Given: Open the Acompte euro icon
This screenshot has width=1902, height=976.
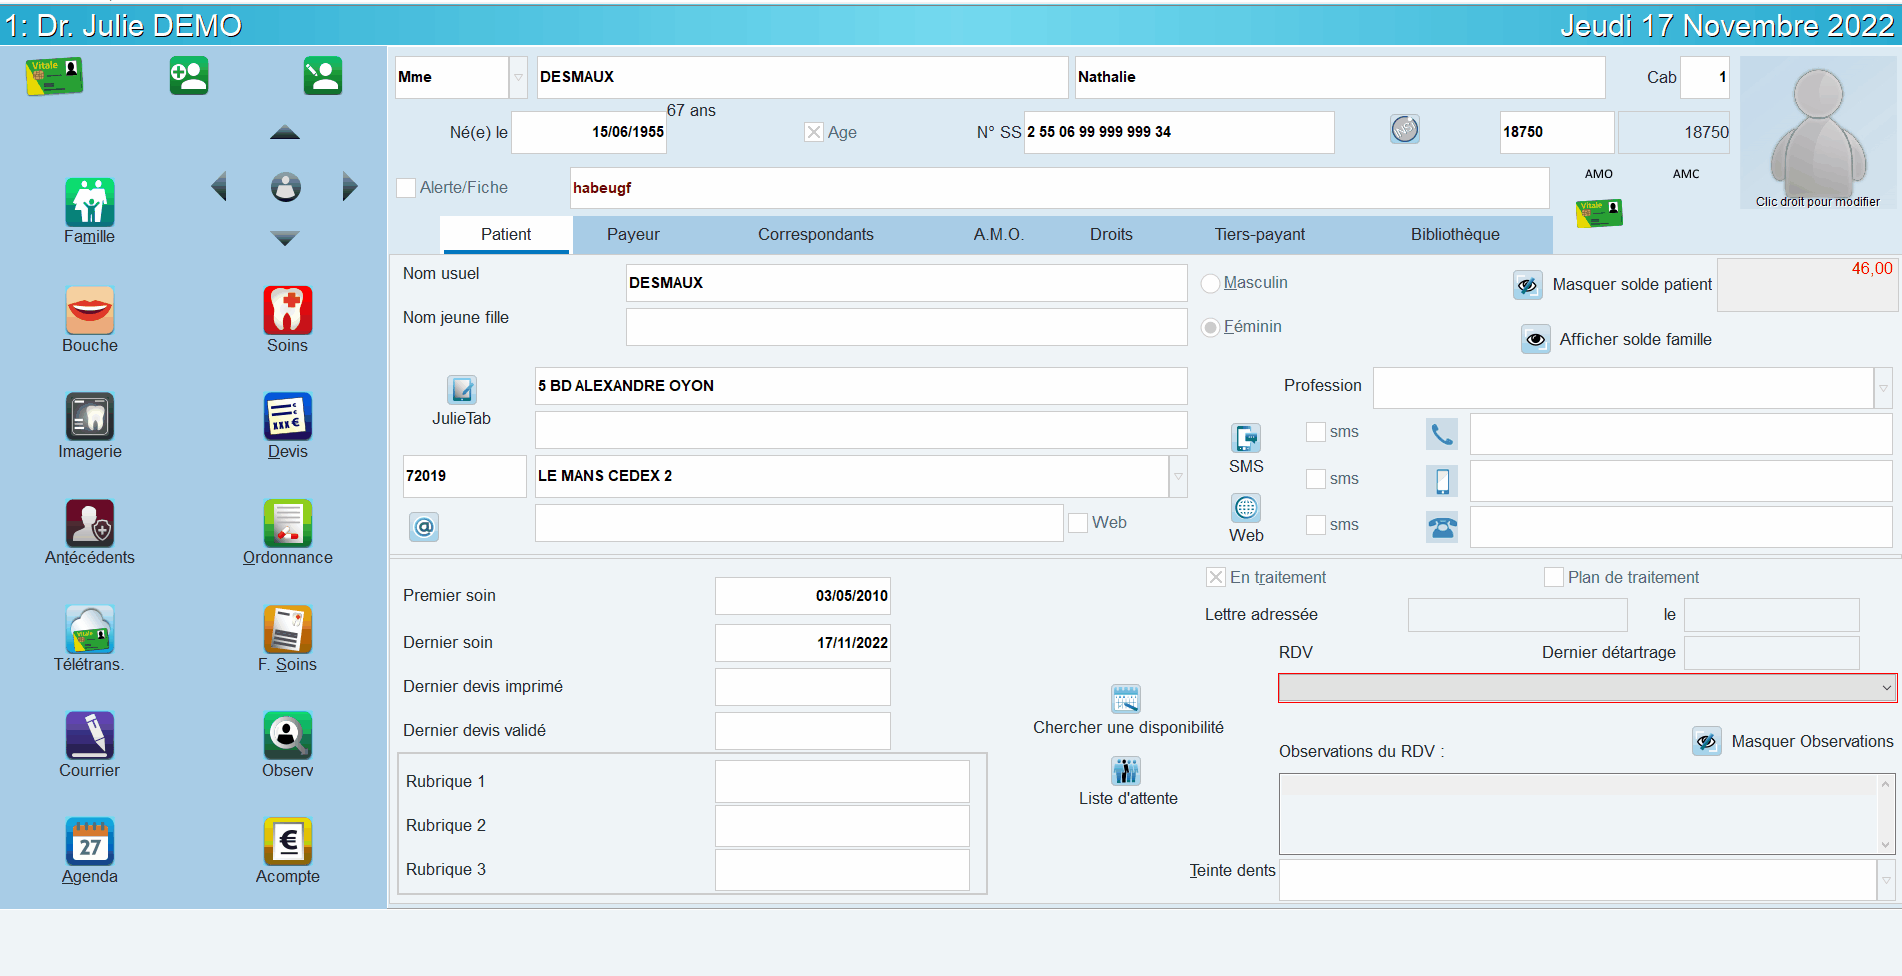Looking at the screenshot, I should pos(288,841).
